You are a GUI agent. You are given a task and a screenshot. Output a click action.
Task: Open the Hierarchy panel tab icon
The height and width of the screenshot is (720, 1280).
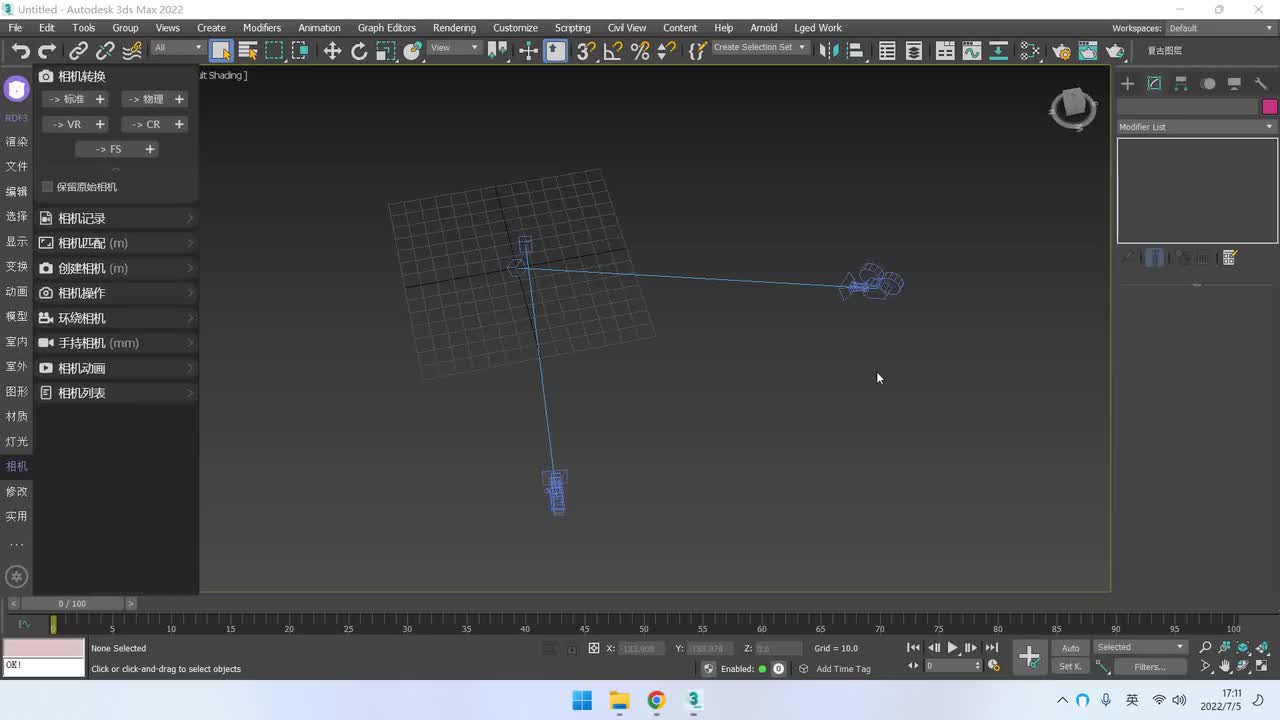1181,84
